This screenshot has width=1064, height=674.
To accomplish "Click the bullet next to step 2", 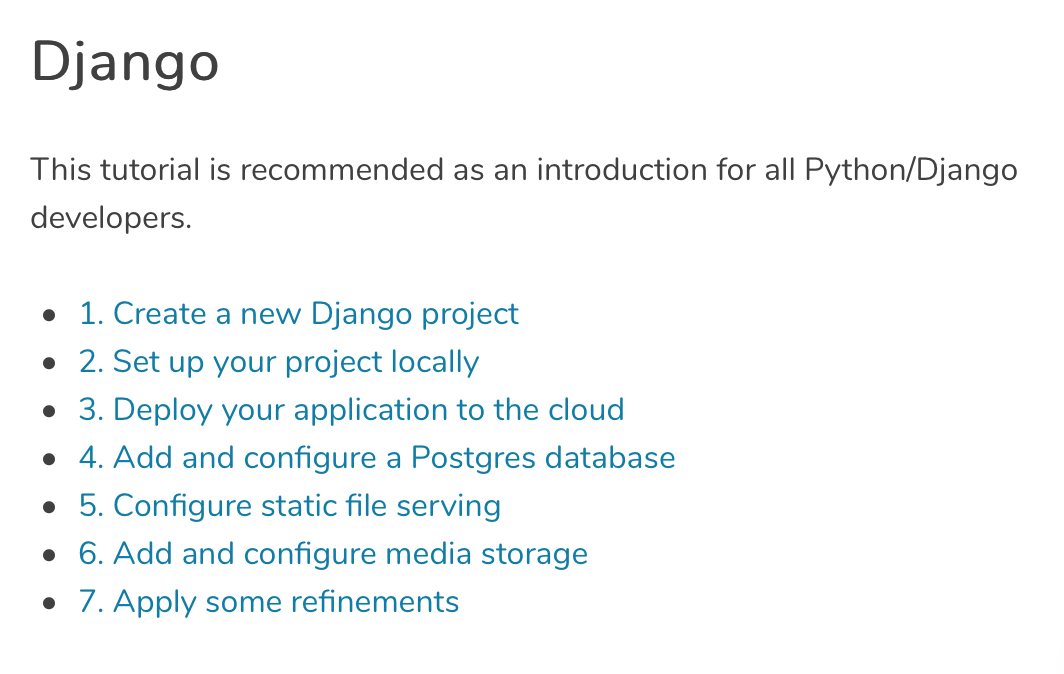I will pos(49,363).
